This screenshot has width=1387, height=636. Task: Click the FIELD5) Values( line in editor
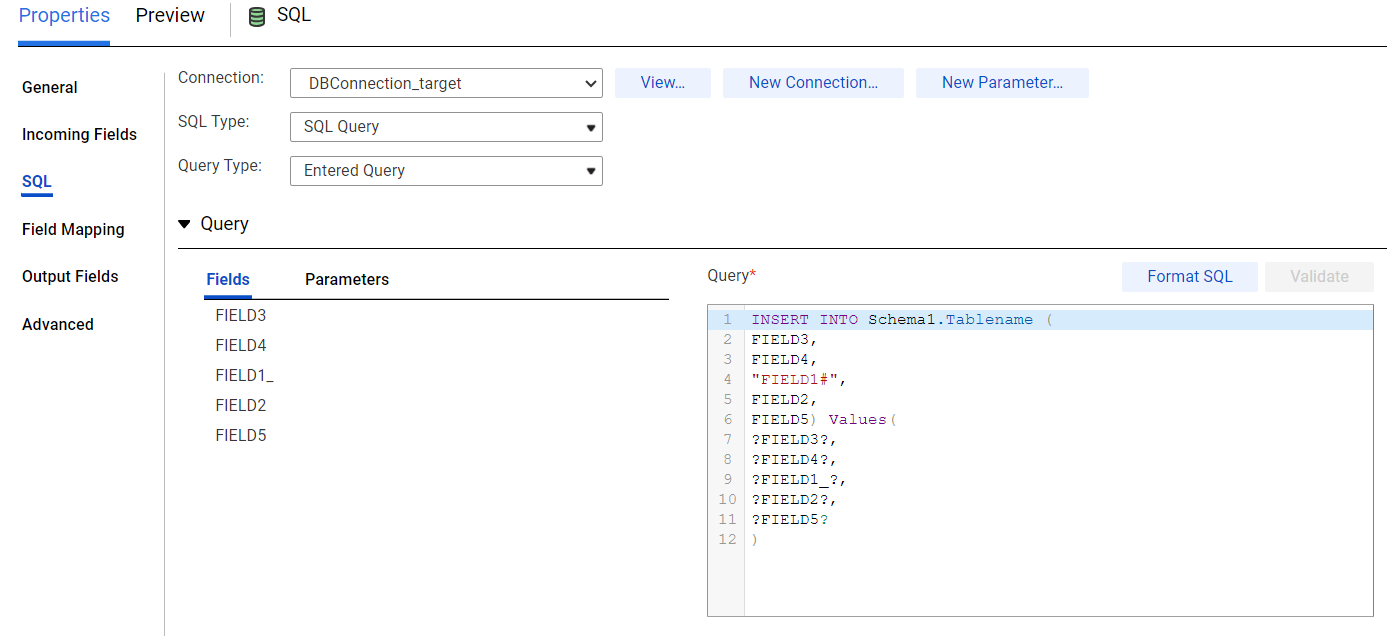click(824, 420)
